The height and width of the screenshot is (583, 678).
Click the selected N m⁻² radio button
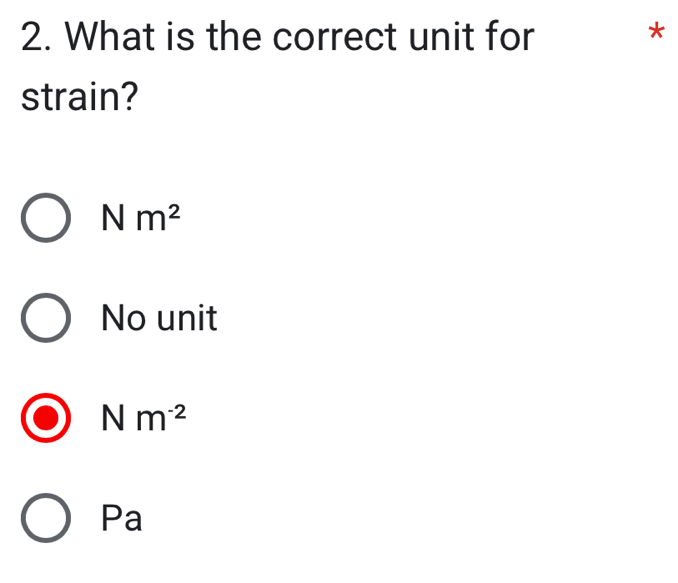pos(46,419)
